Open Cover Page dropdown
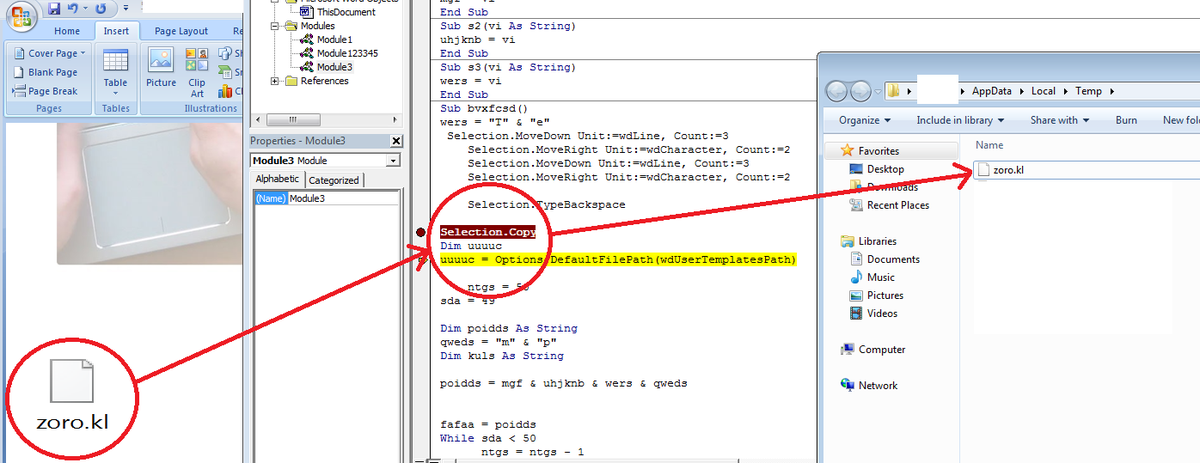 point(47,53)
